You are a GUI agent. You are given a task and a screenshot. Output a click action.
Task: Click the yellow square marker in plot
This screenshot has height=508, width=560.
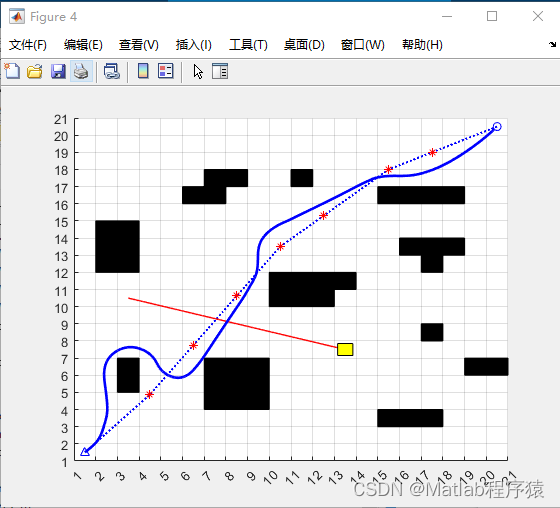pos(345,349)
